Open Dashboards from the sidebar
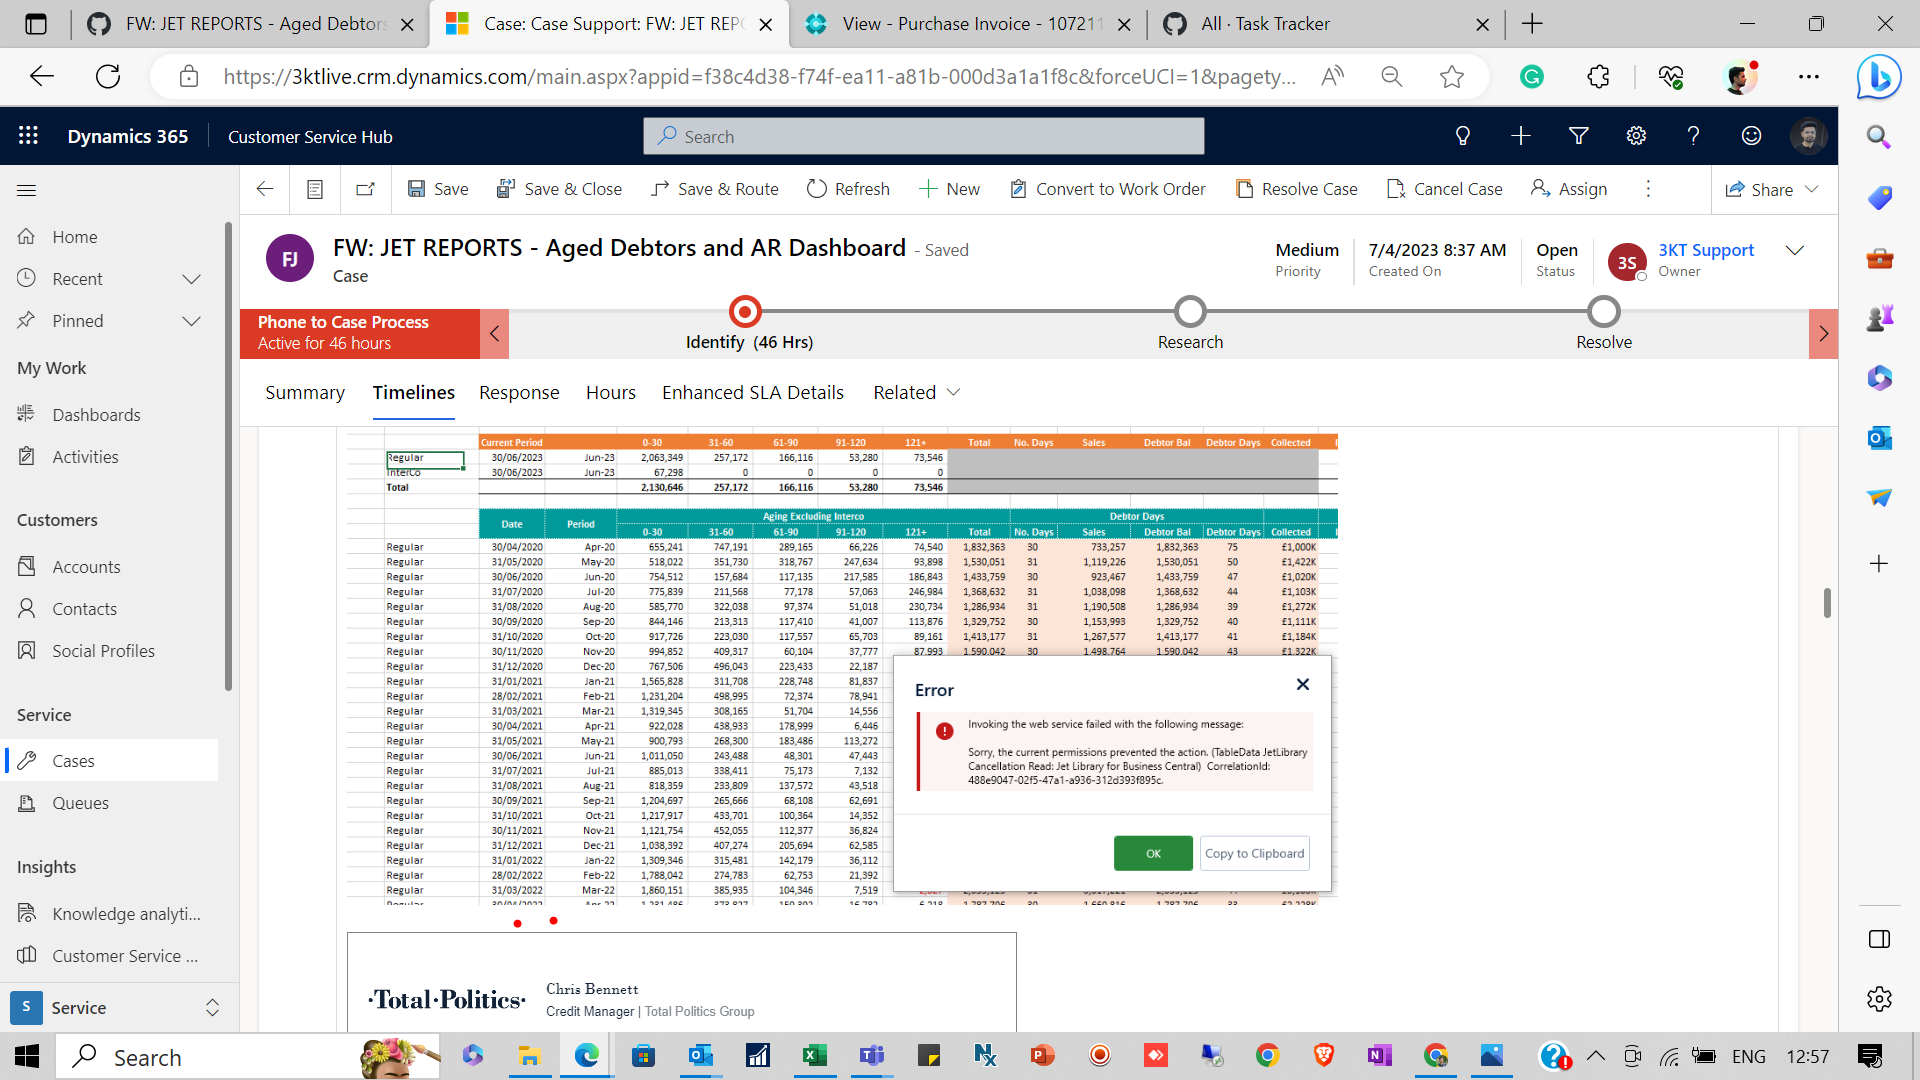 96,414
